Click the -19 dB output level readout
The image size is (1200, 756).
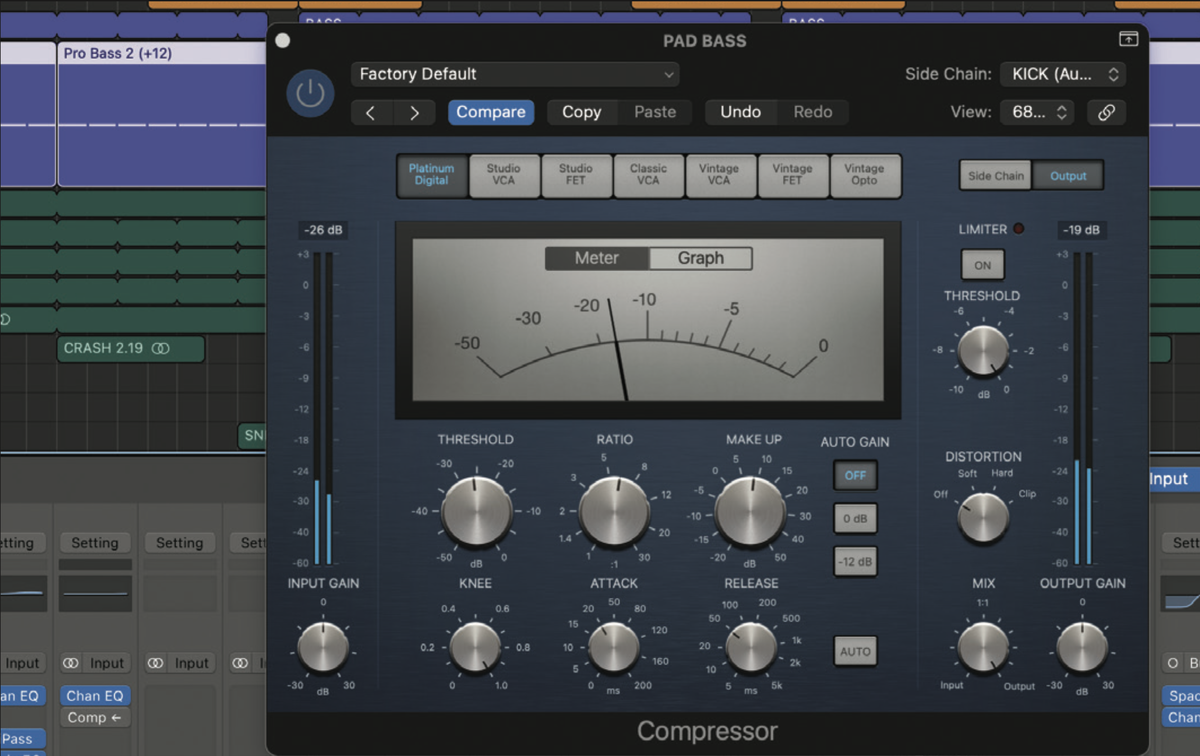[1082, 231]
